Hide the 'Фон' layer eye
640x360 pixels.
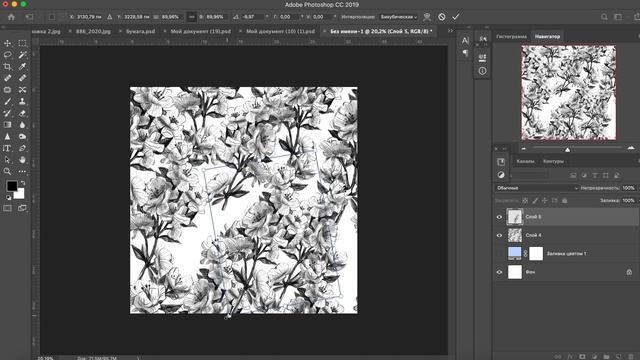pyautogui.click(x=499, y=272)
